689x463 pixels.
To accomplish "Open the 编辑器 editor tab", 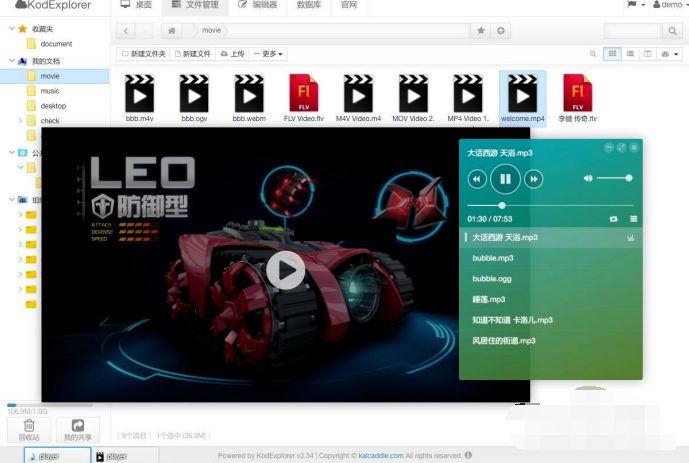I will (257, 5).
